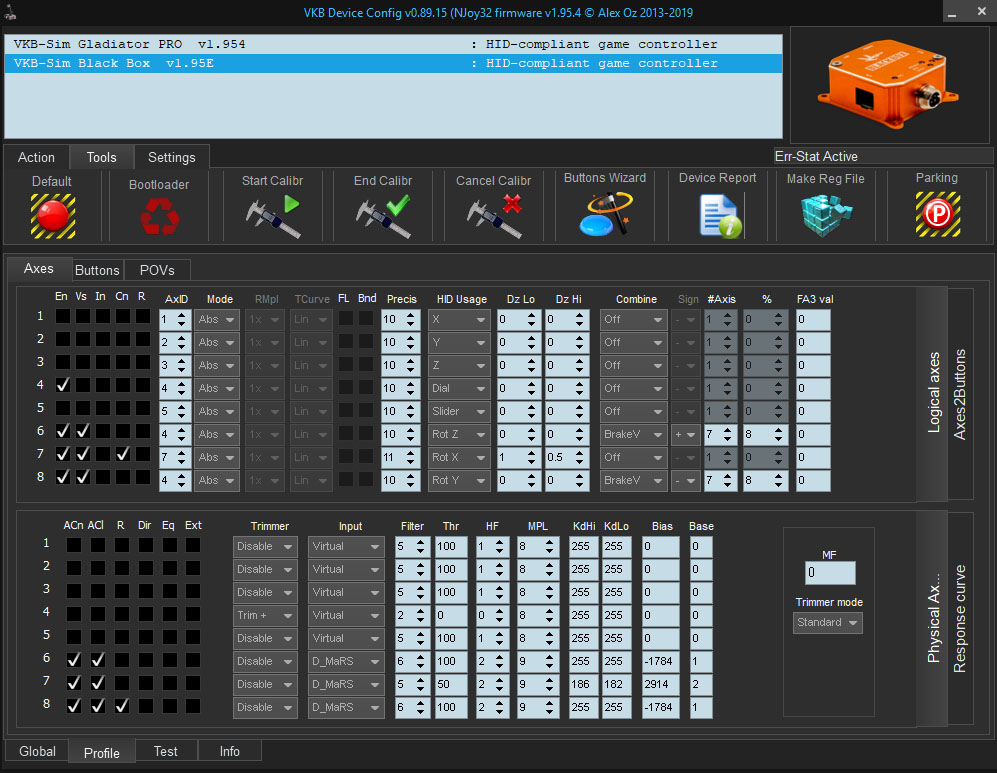Click the Err-Stat Active status text

(816, 156)
